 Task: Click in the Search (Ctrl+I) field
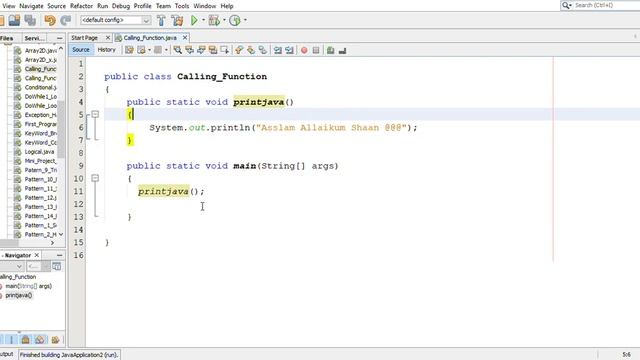tap(606, 5)
